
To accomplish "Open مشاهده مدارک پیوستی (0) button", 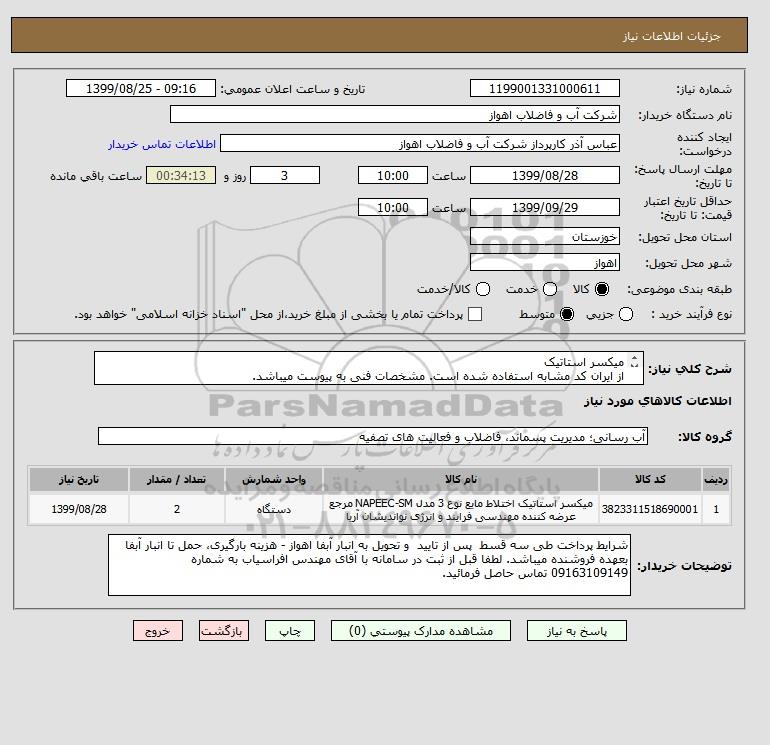I will (x=421, y=631).
